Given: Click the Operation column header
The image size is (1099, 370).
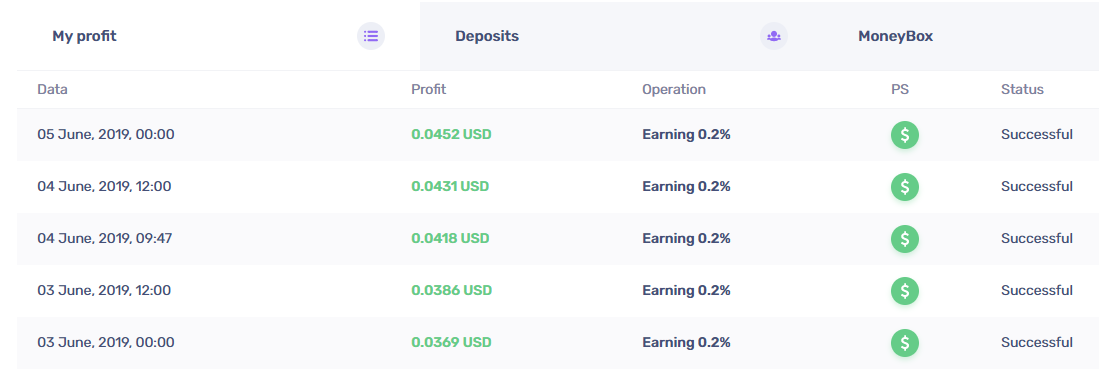Looking at the screenshot, I should [674, 90].
